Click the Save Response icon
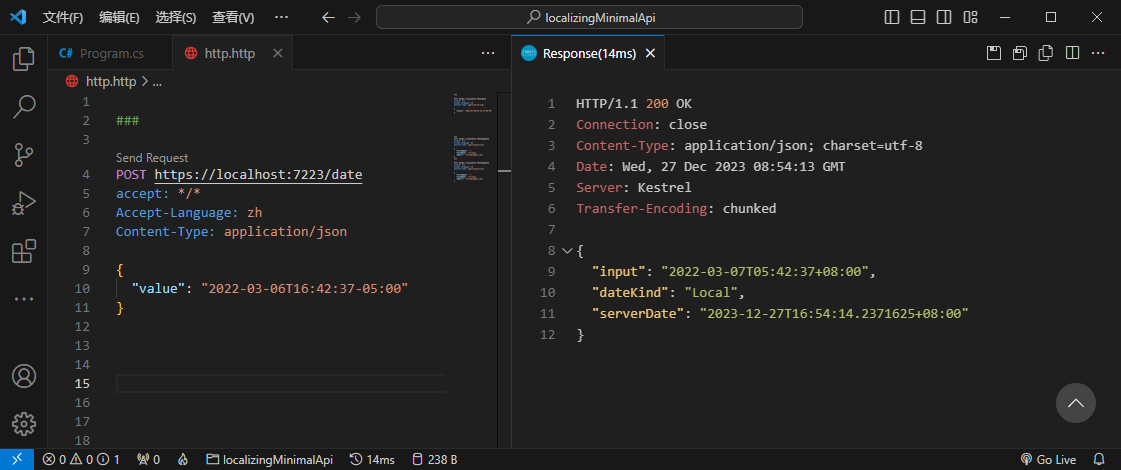The width and height of the screenshot is (1121, 470). [x=994, y=53]
